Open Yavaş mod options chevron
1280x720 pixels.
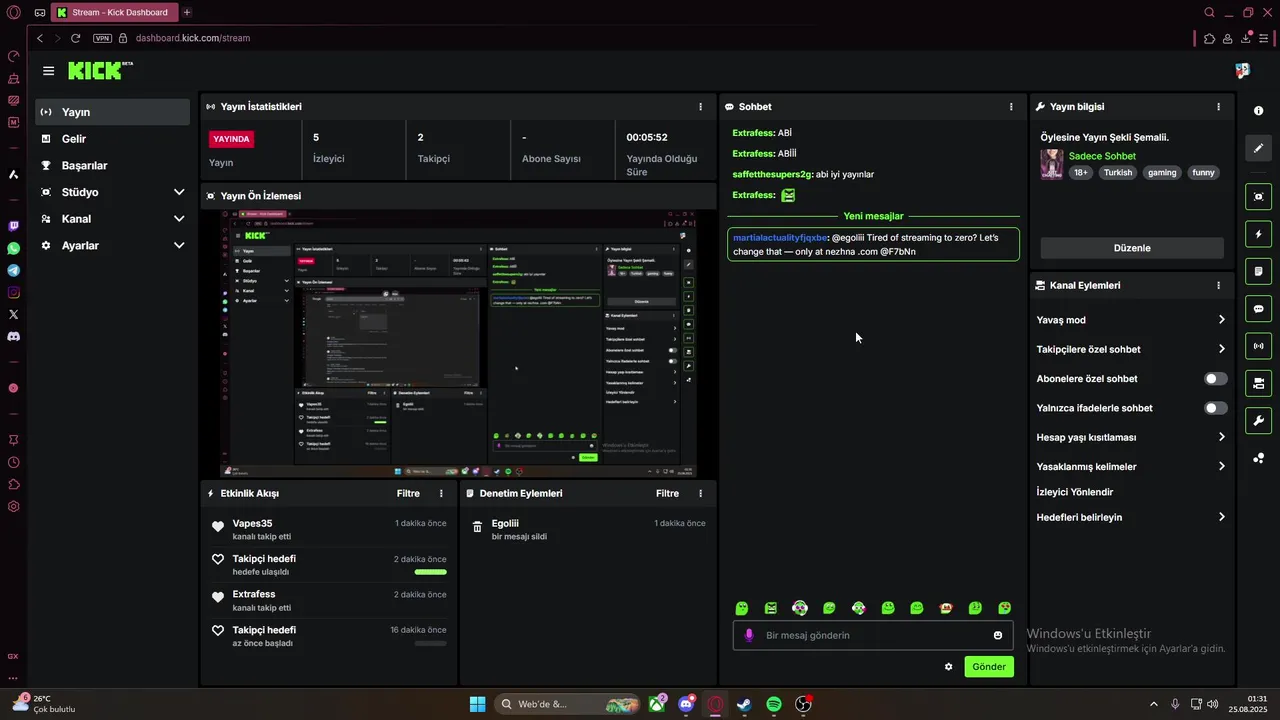tap(1221, 320)
